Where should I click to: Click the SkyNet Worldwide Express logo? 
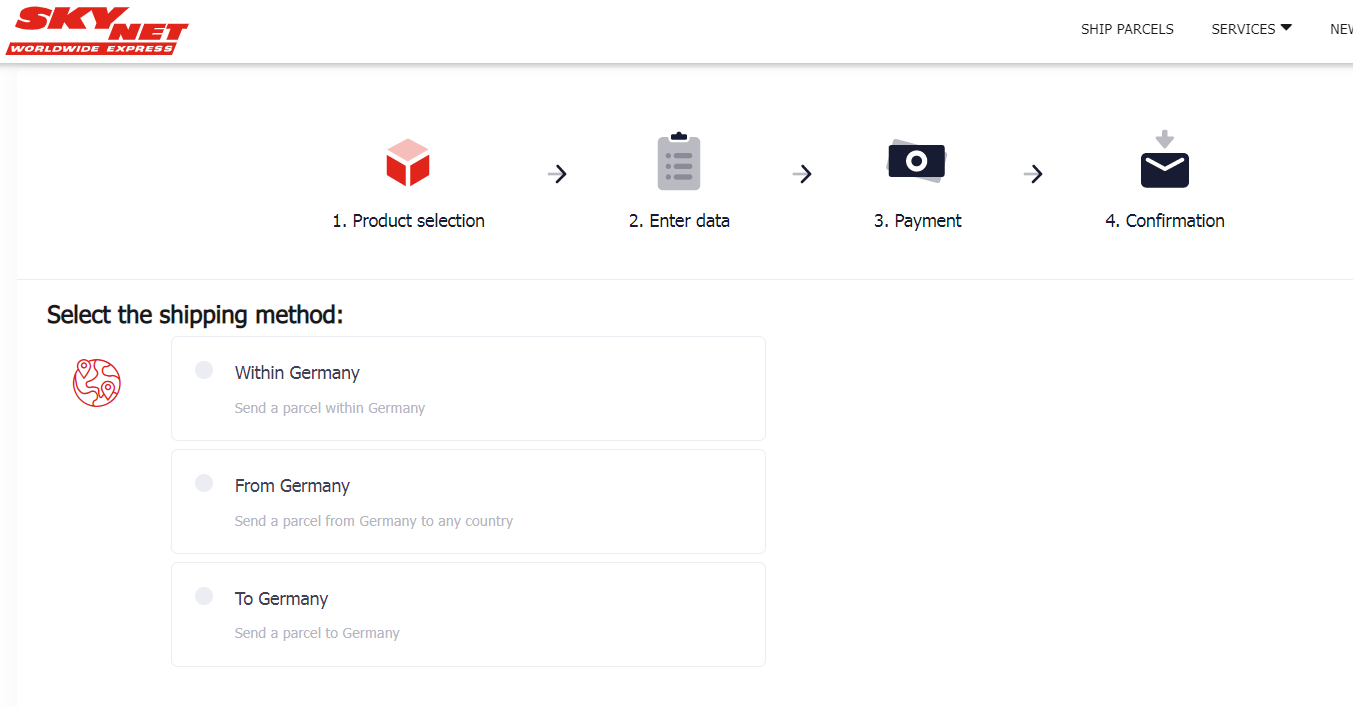click(x=97, y=31)
